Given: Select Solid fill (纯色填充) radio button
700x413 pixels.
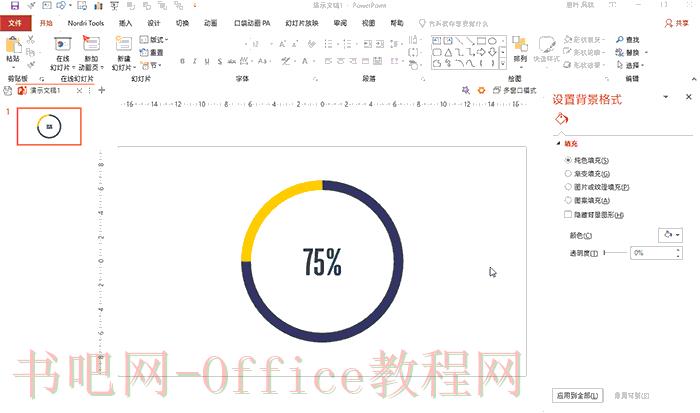Looking at the screenshot, I should 568,160.
